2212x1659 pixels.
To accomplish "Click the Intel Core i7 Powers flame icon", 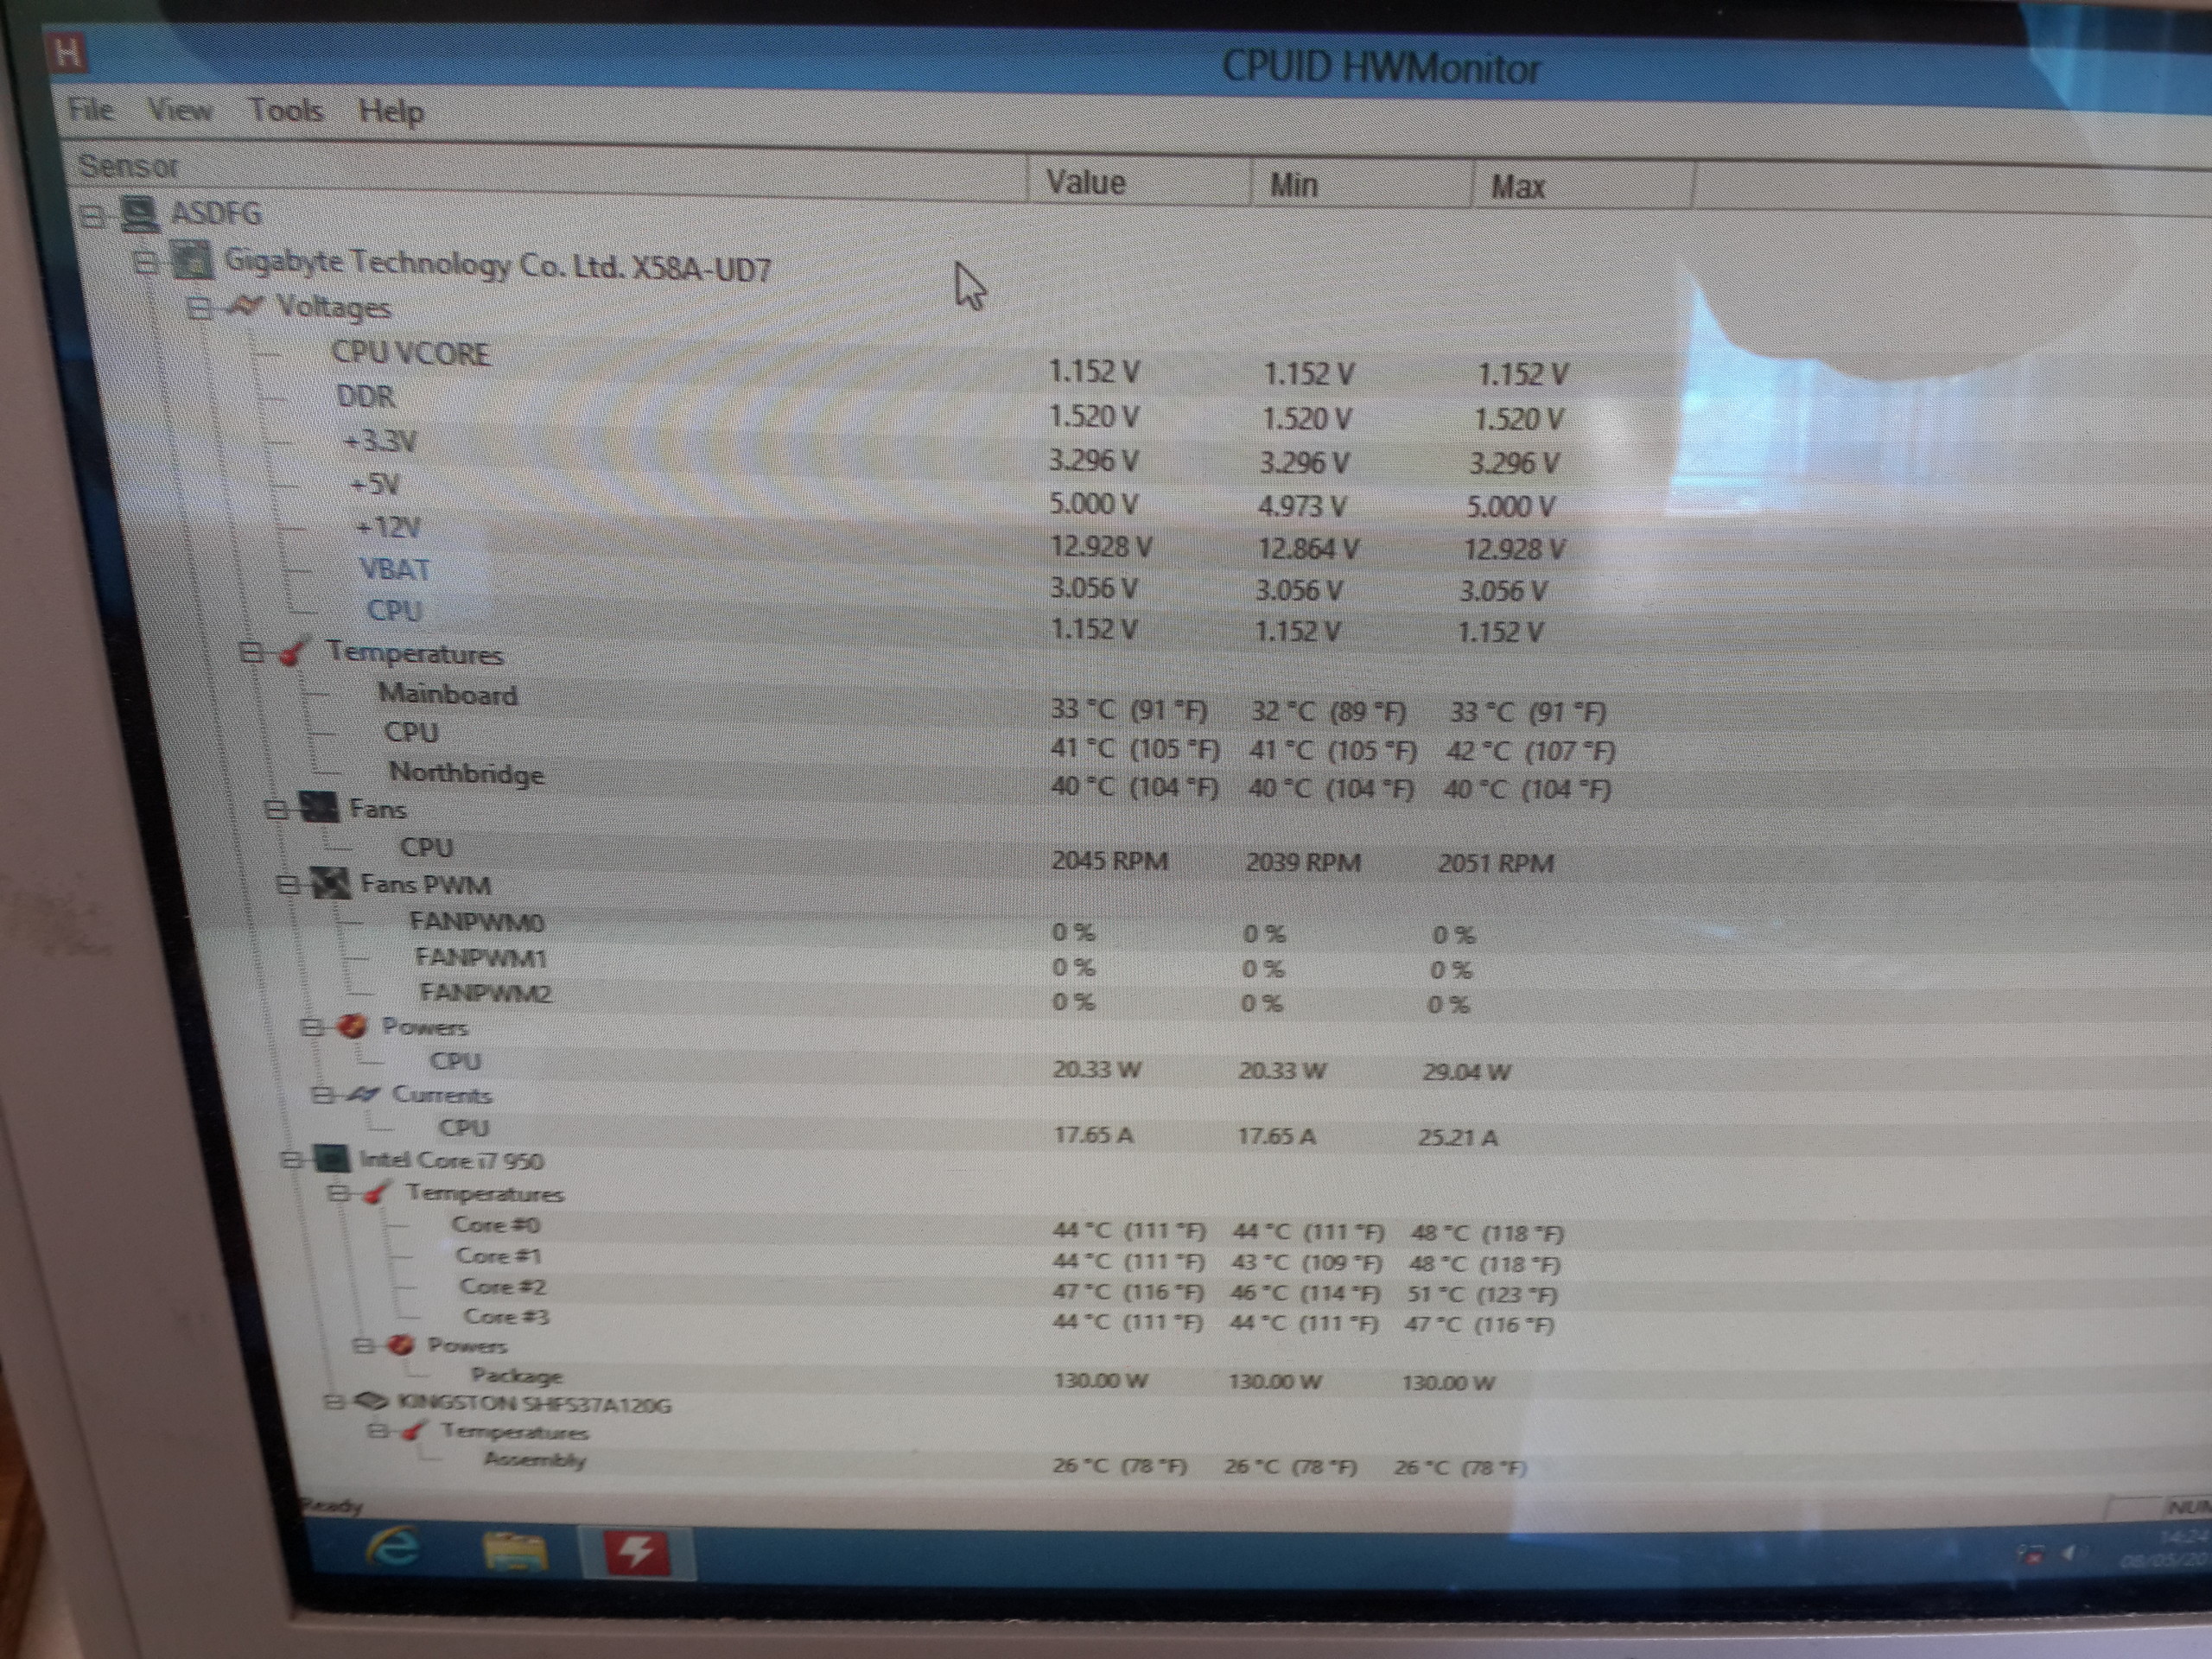I will [x=401, y=1345].
